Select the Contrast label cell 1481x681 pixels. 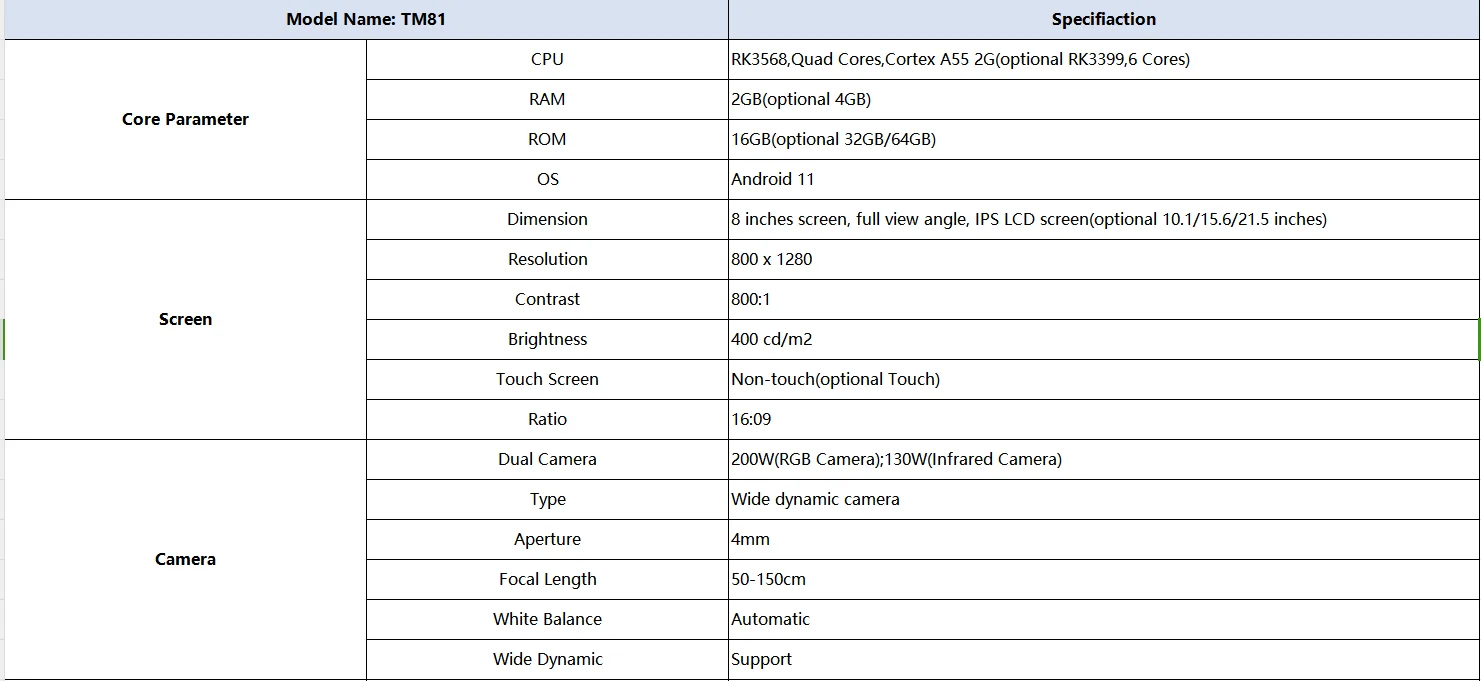(547, 299)
